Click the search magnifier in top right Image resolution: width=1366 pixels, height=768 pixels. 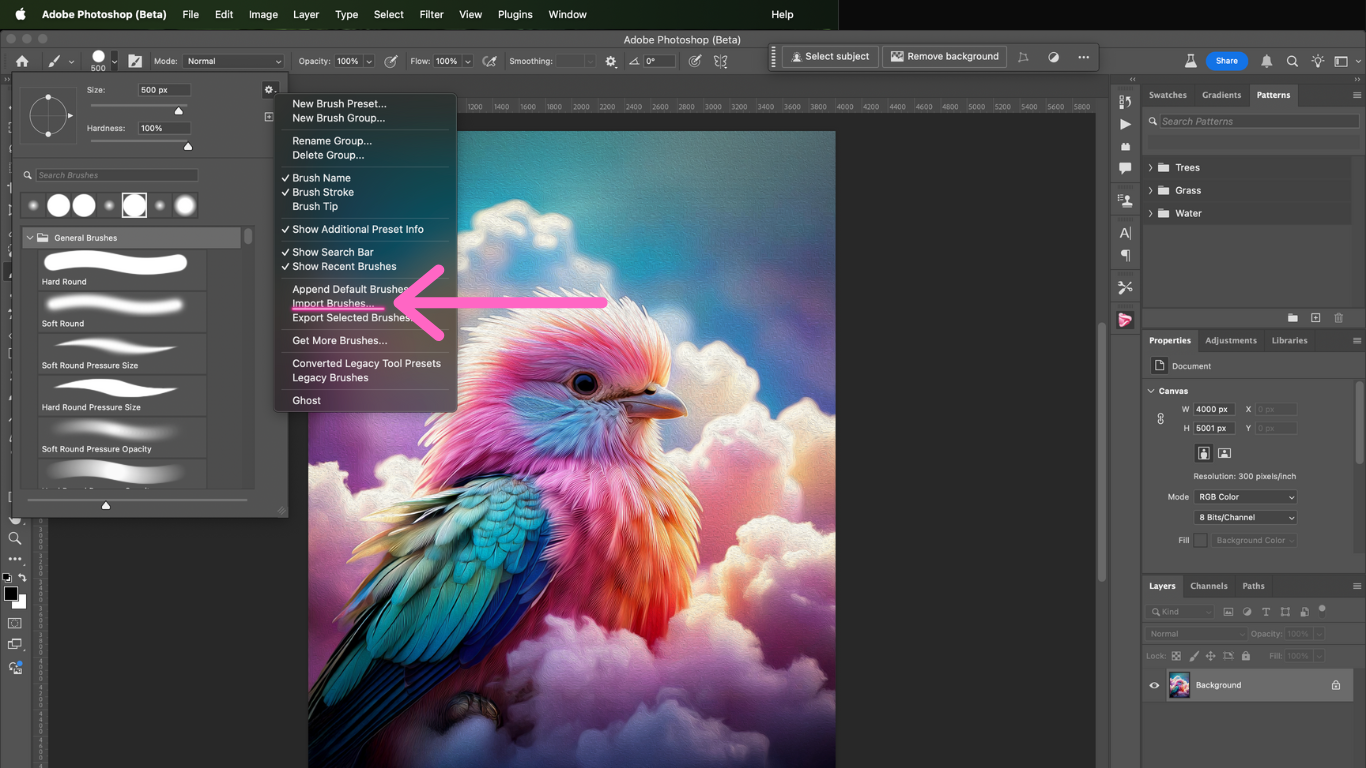pyautogui.click(x=1292, y=61)
